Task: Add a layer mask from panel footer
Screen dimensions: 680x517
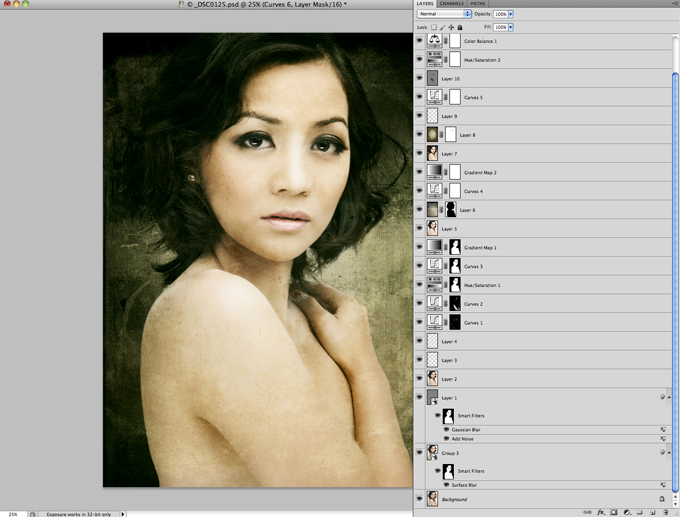Action: tap(613, 511)
